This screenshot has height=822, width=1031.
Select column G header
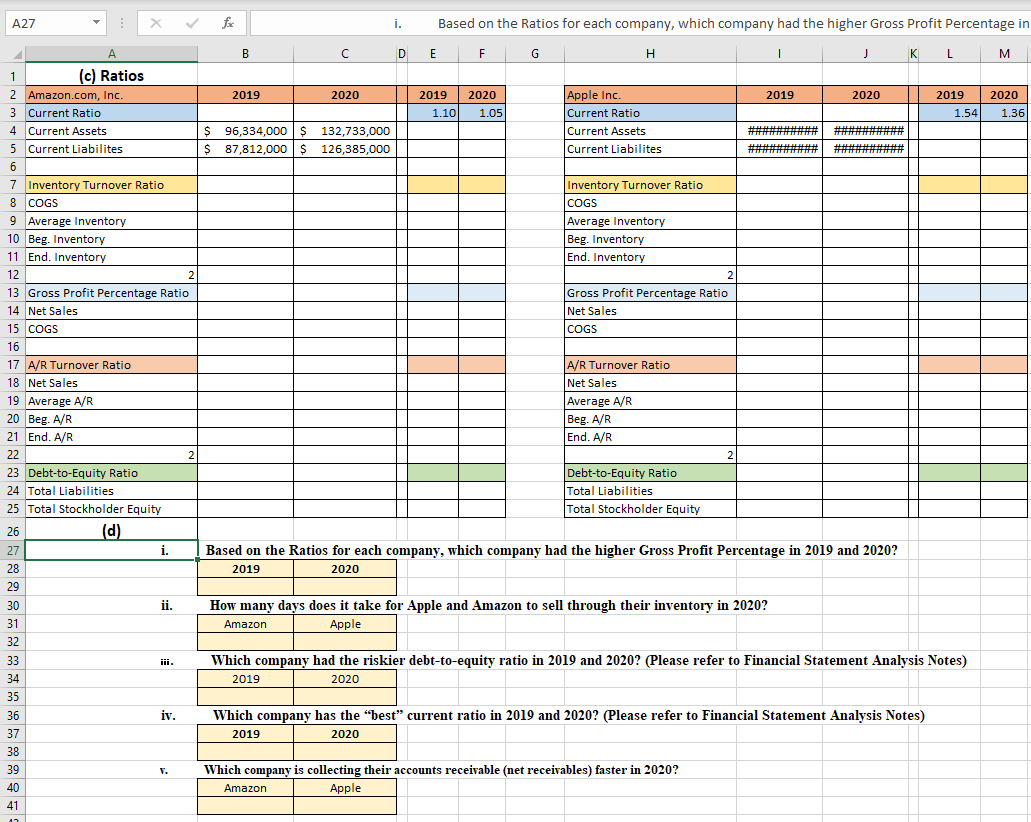(x=535, y=54)
